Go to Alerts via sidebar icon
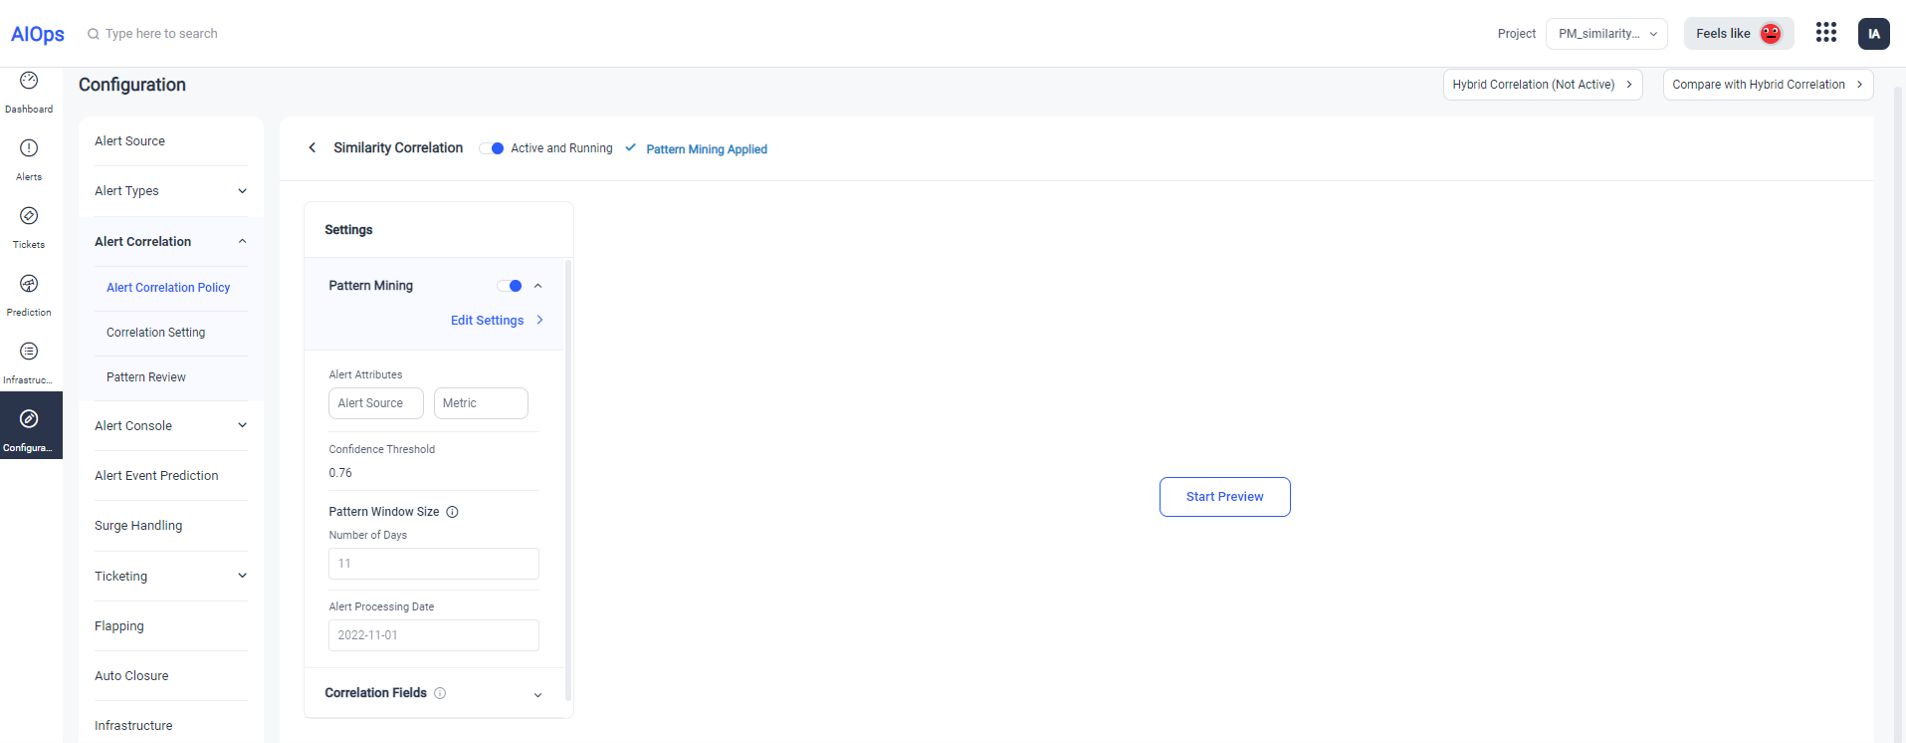The height and width of the screenshot is (743, 1906). point(29,149)
